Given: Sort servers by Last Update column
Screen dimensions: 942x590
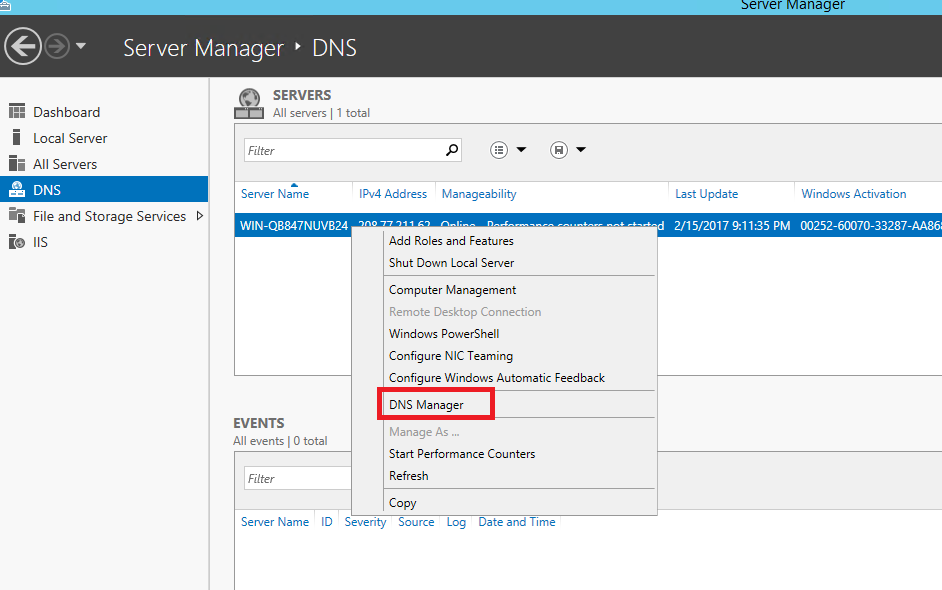Looking at the screenshot, I should point(706,194).
